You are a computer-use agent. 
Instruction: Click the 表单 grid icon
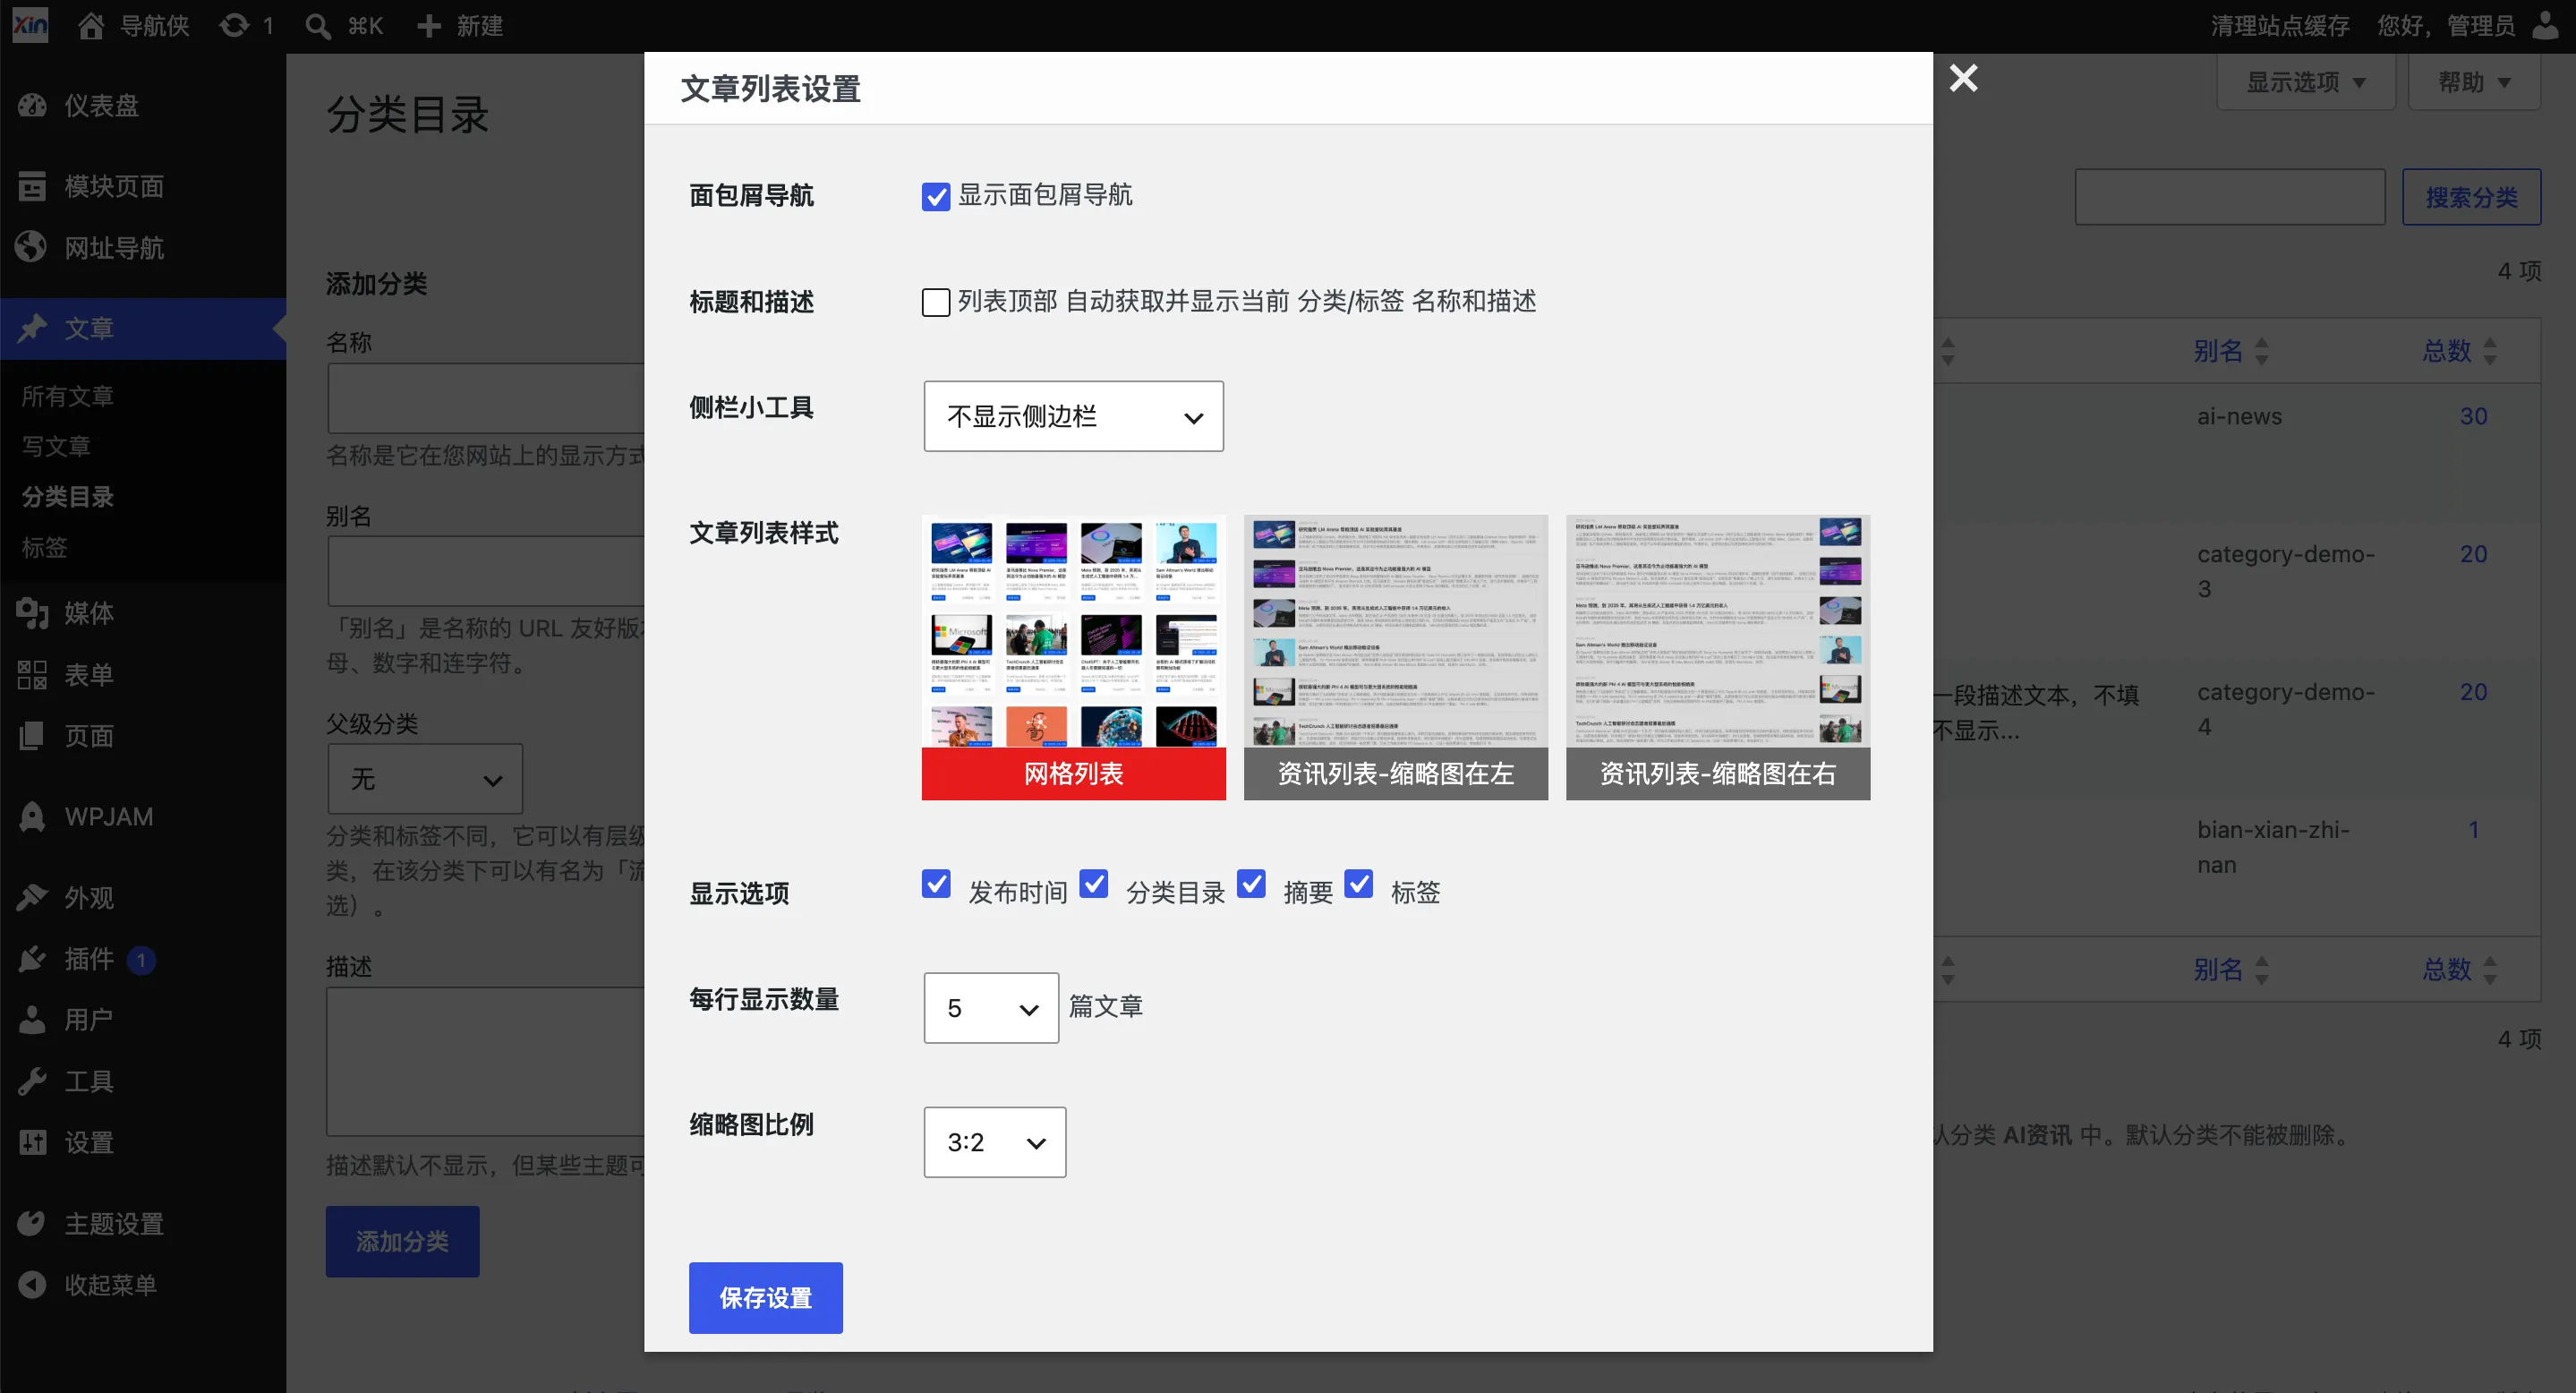pyautogui.click(x=32, y=675)
